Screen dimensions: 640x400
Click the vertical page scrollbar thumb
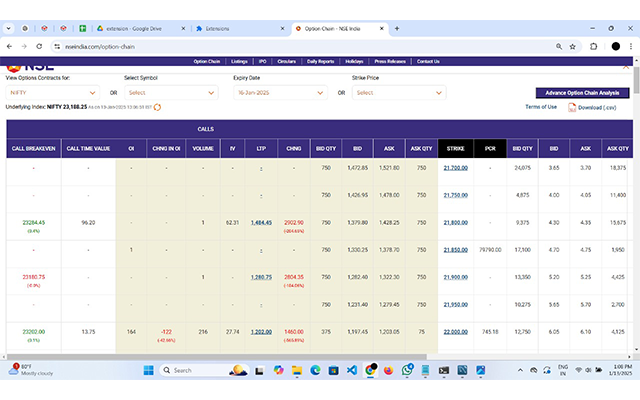[636, 80]
